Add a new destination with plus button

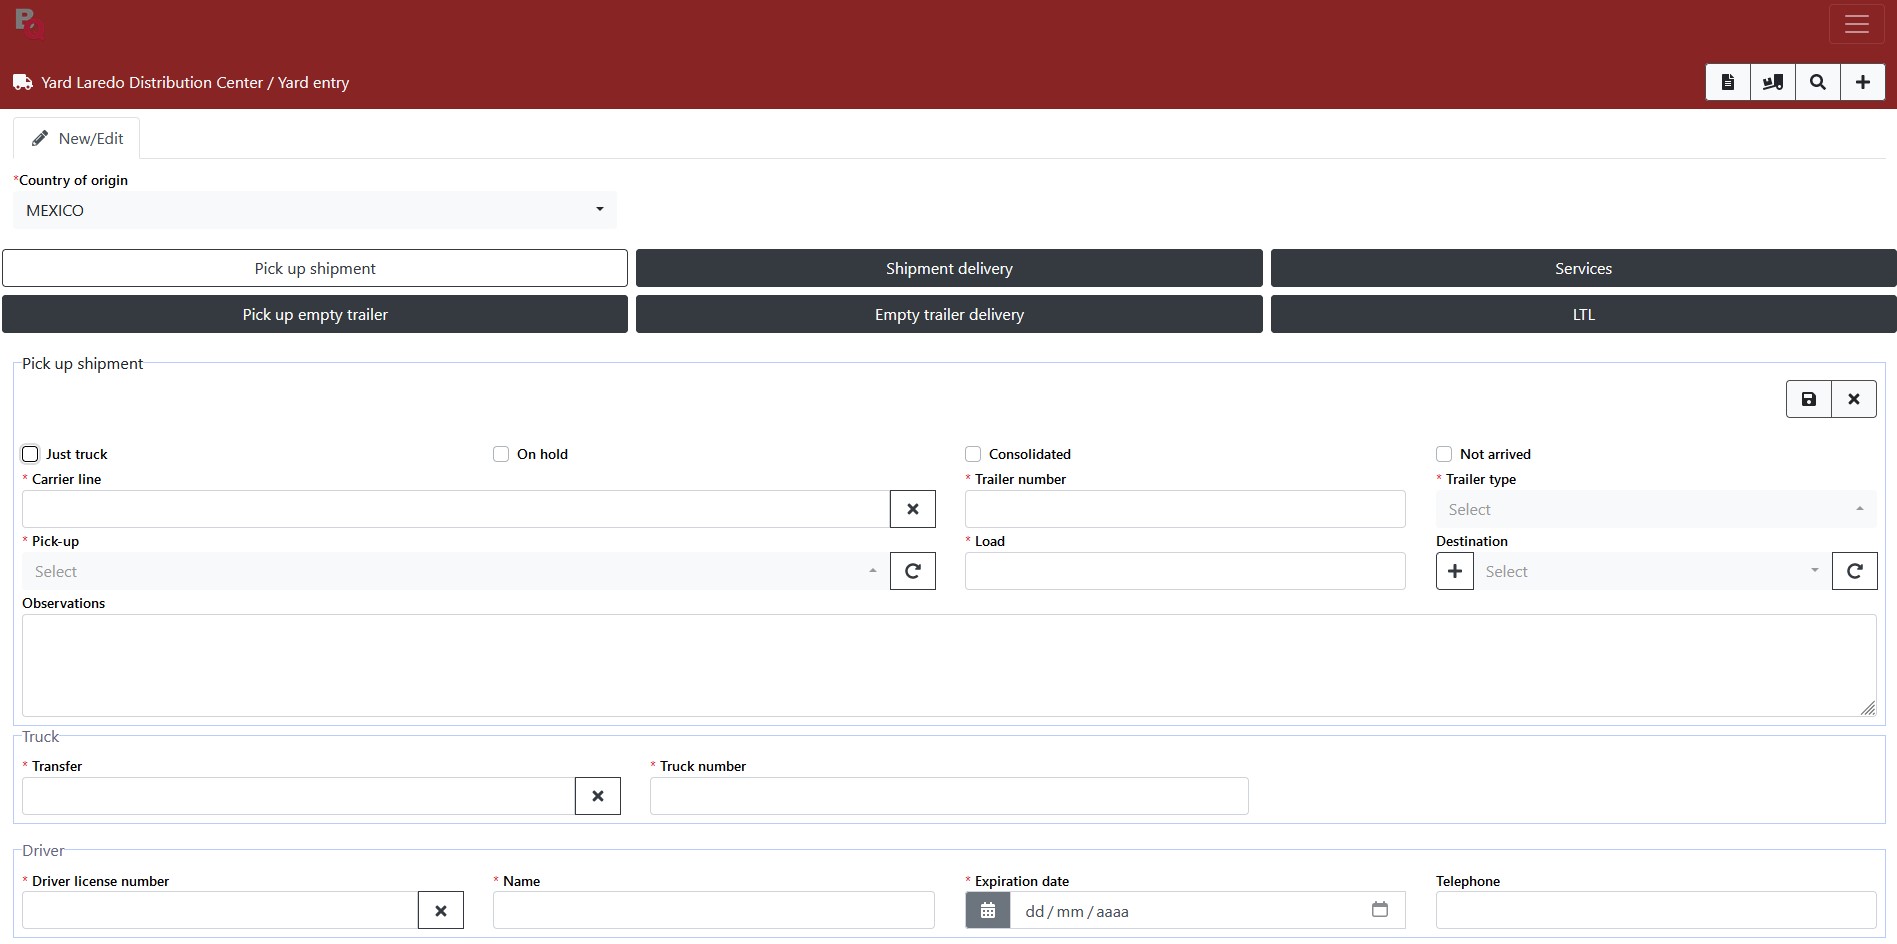pyautogui.click(x=1454, y=571)
